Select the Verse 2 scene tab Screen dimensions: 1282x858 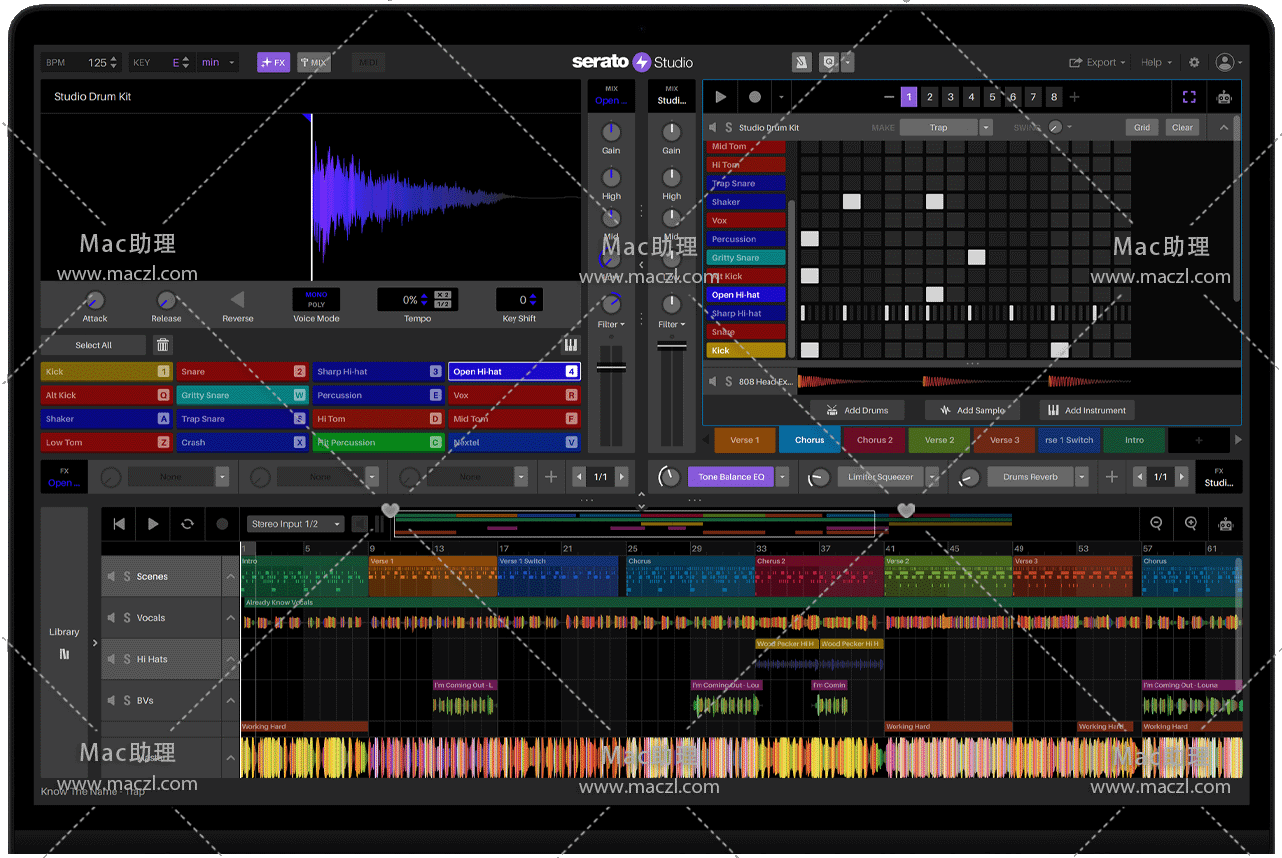tap(939, 440)
